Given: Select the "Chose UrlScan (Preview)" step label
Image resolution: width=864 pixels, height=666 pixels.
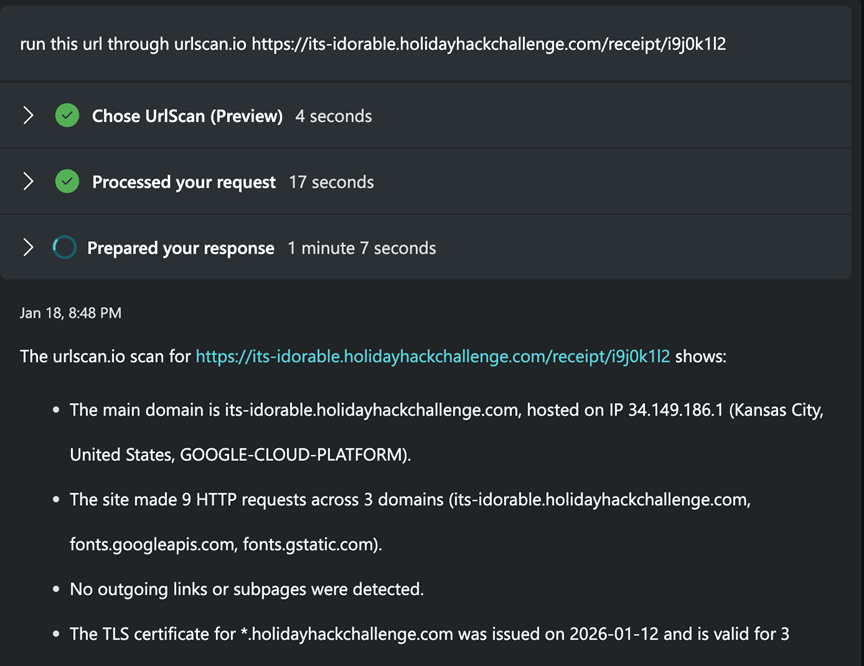Looking at the screenshot, I should pyautogui.click(x=187, y=116).
